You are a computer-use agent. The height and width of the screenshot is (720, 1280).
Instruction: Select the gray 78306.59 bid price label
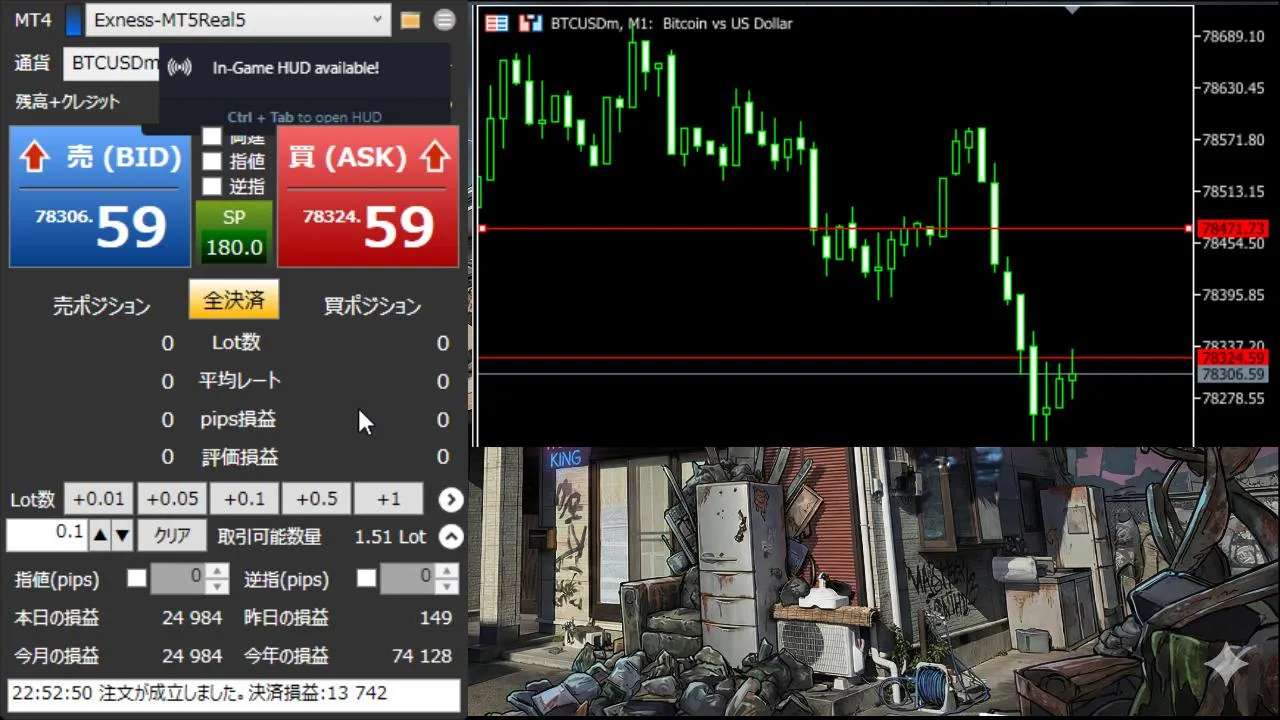click(x=1233, y=374)
